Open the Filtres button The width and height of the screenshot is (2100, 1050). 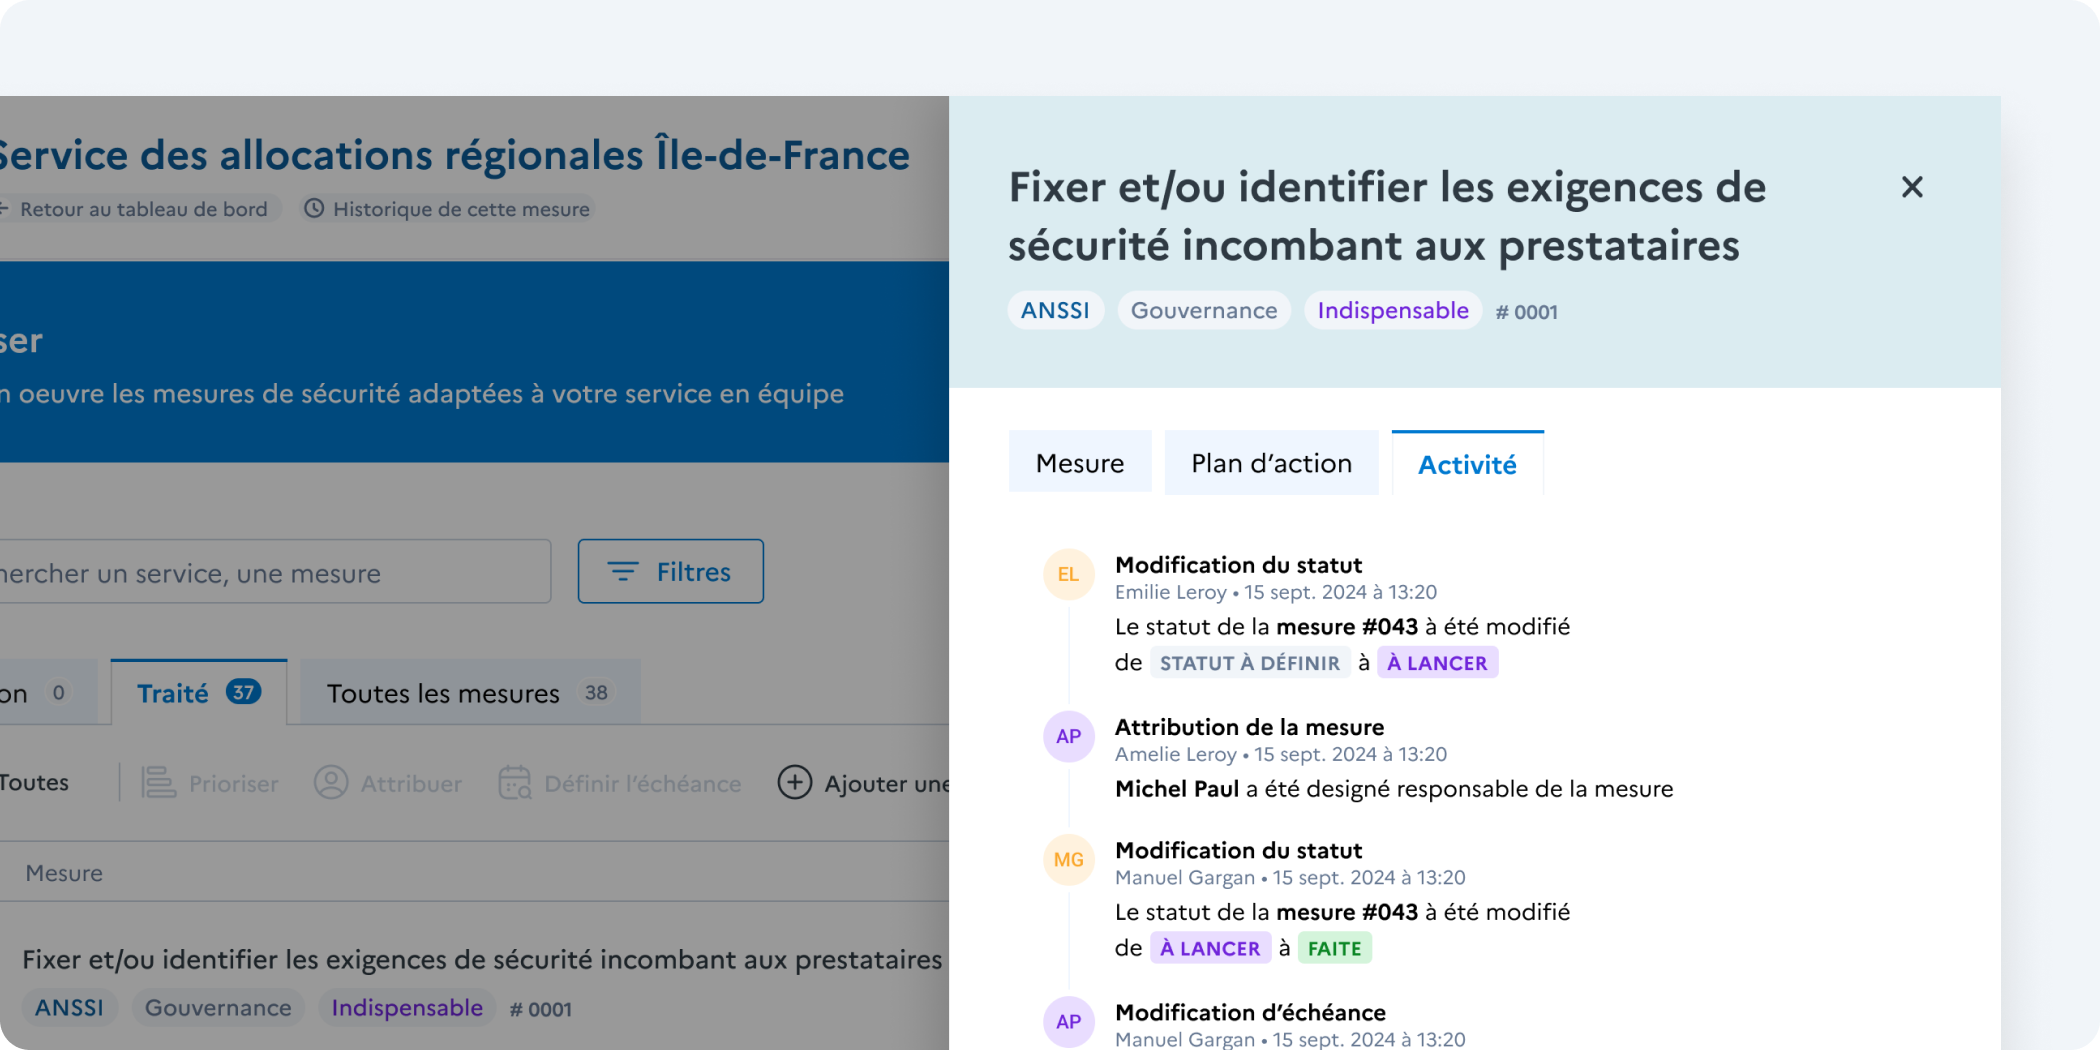point(670,572)
